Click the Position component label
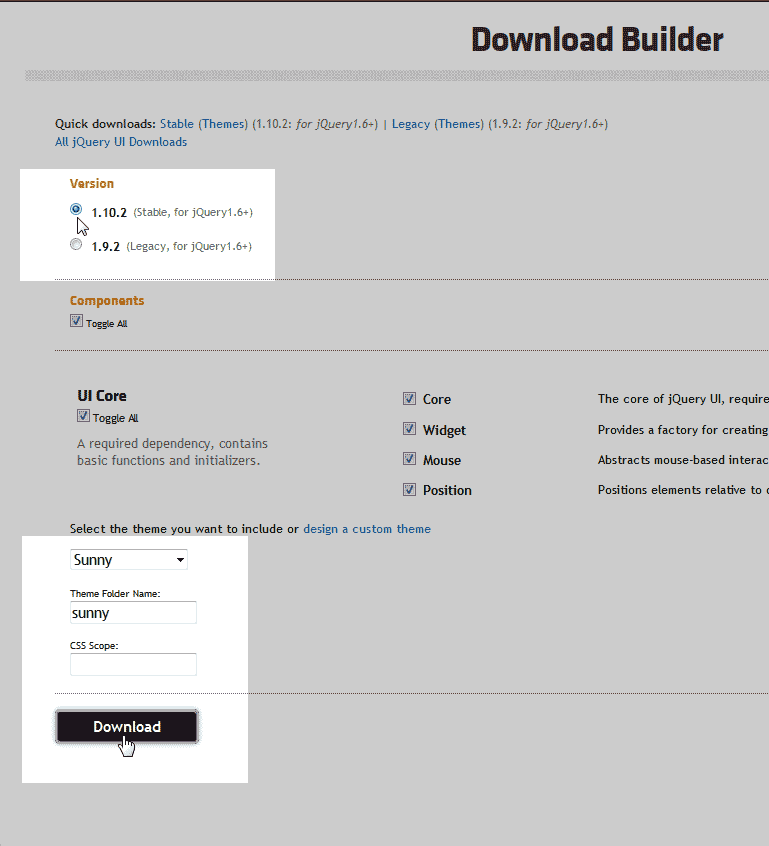The height and width of the screenshot is (846, 769). coord(447,490)
